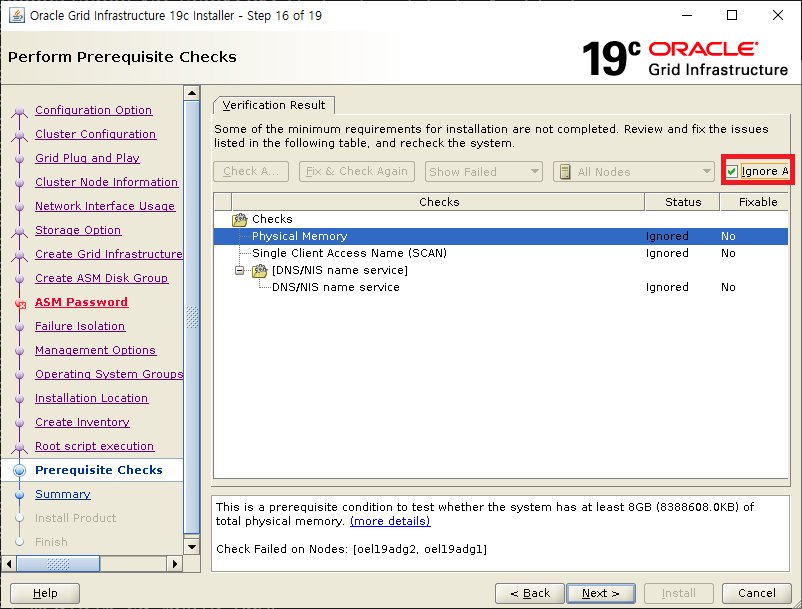Go to Installation Location step

[92, 399]
